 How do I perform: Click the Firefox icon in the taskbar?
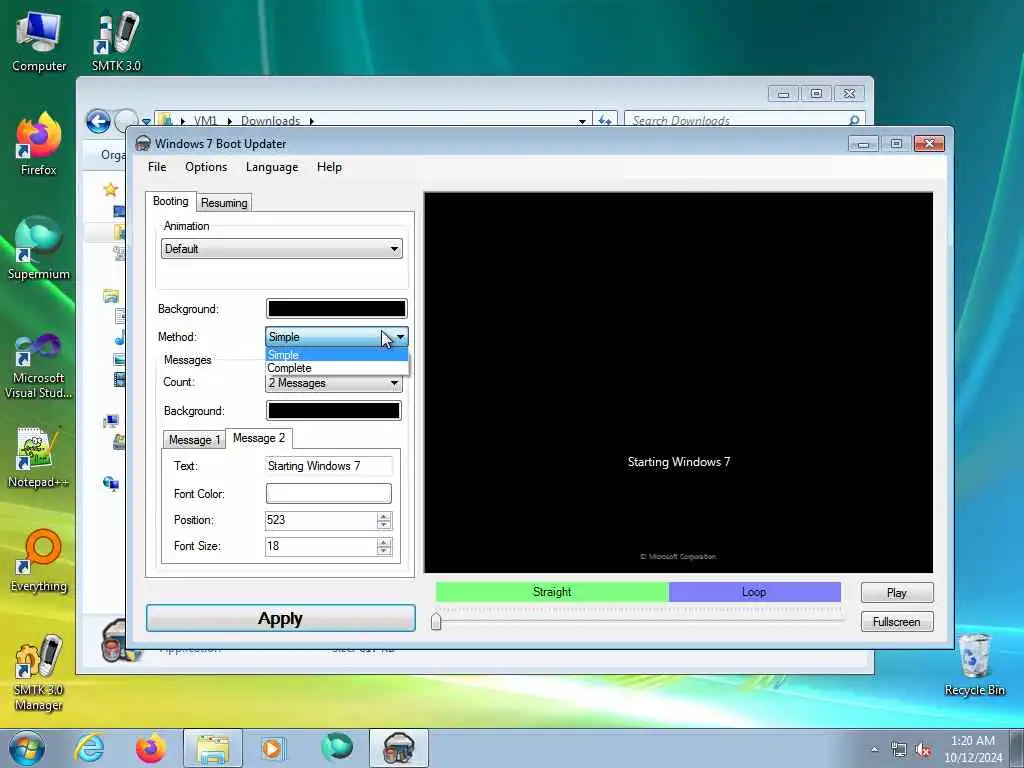coord(150,748)
